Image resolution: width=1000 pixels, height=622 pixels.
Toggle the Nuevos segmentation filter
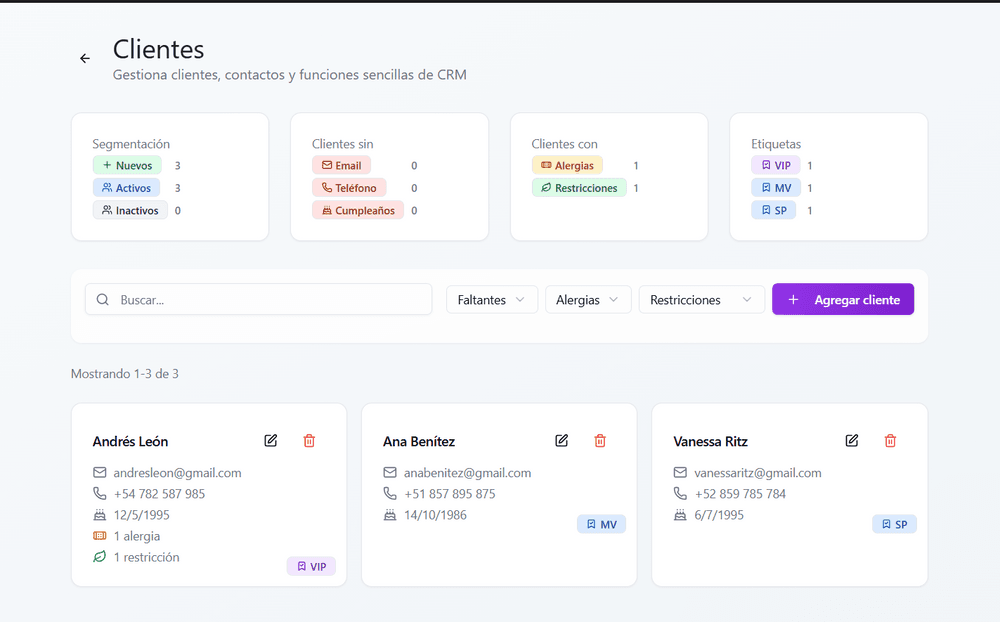tap(127, 166)
